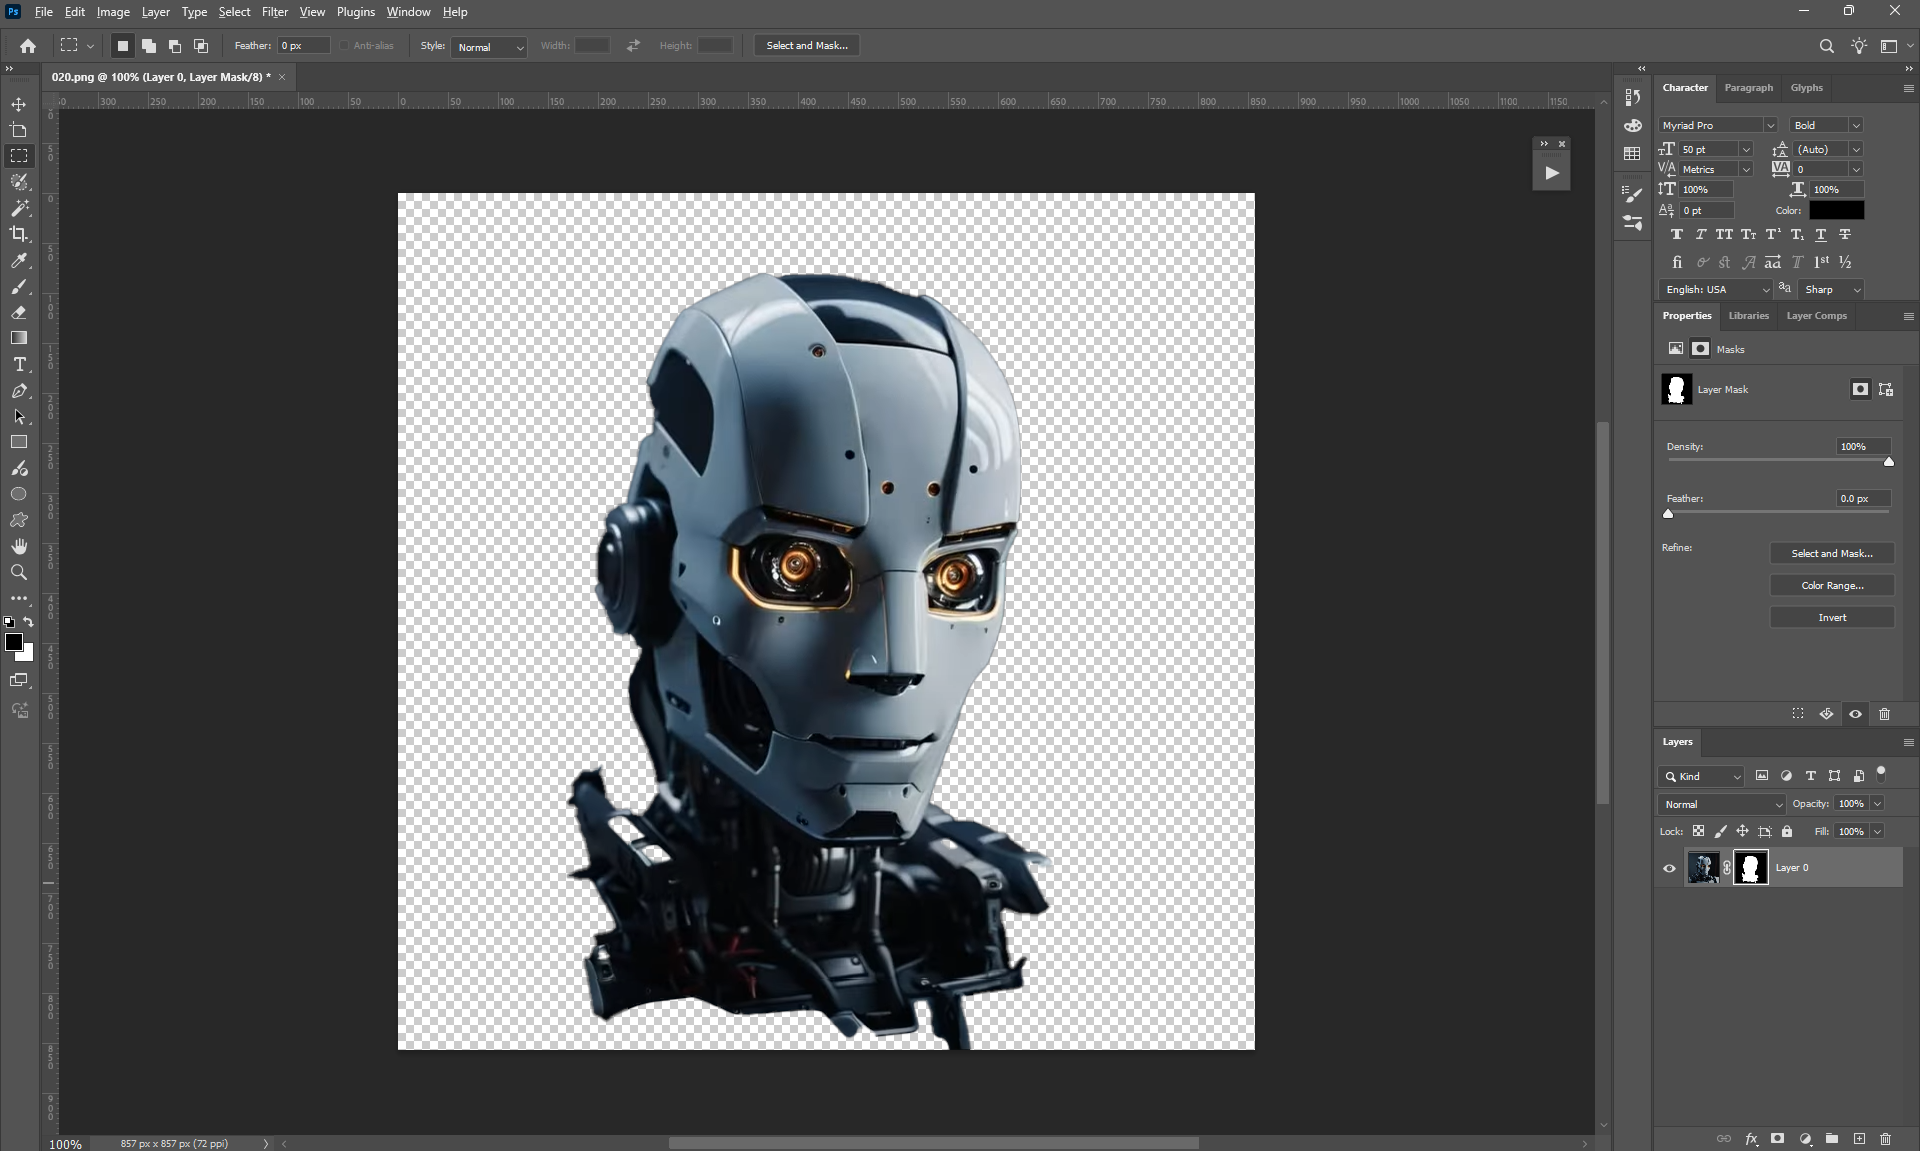Open the Myriad Pro font dropdown
The width and height of the screenshot is (1920, 1151).
click(1717, 125)
